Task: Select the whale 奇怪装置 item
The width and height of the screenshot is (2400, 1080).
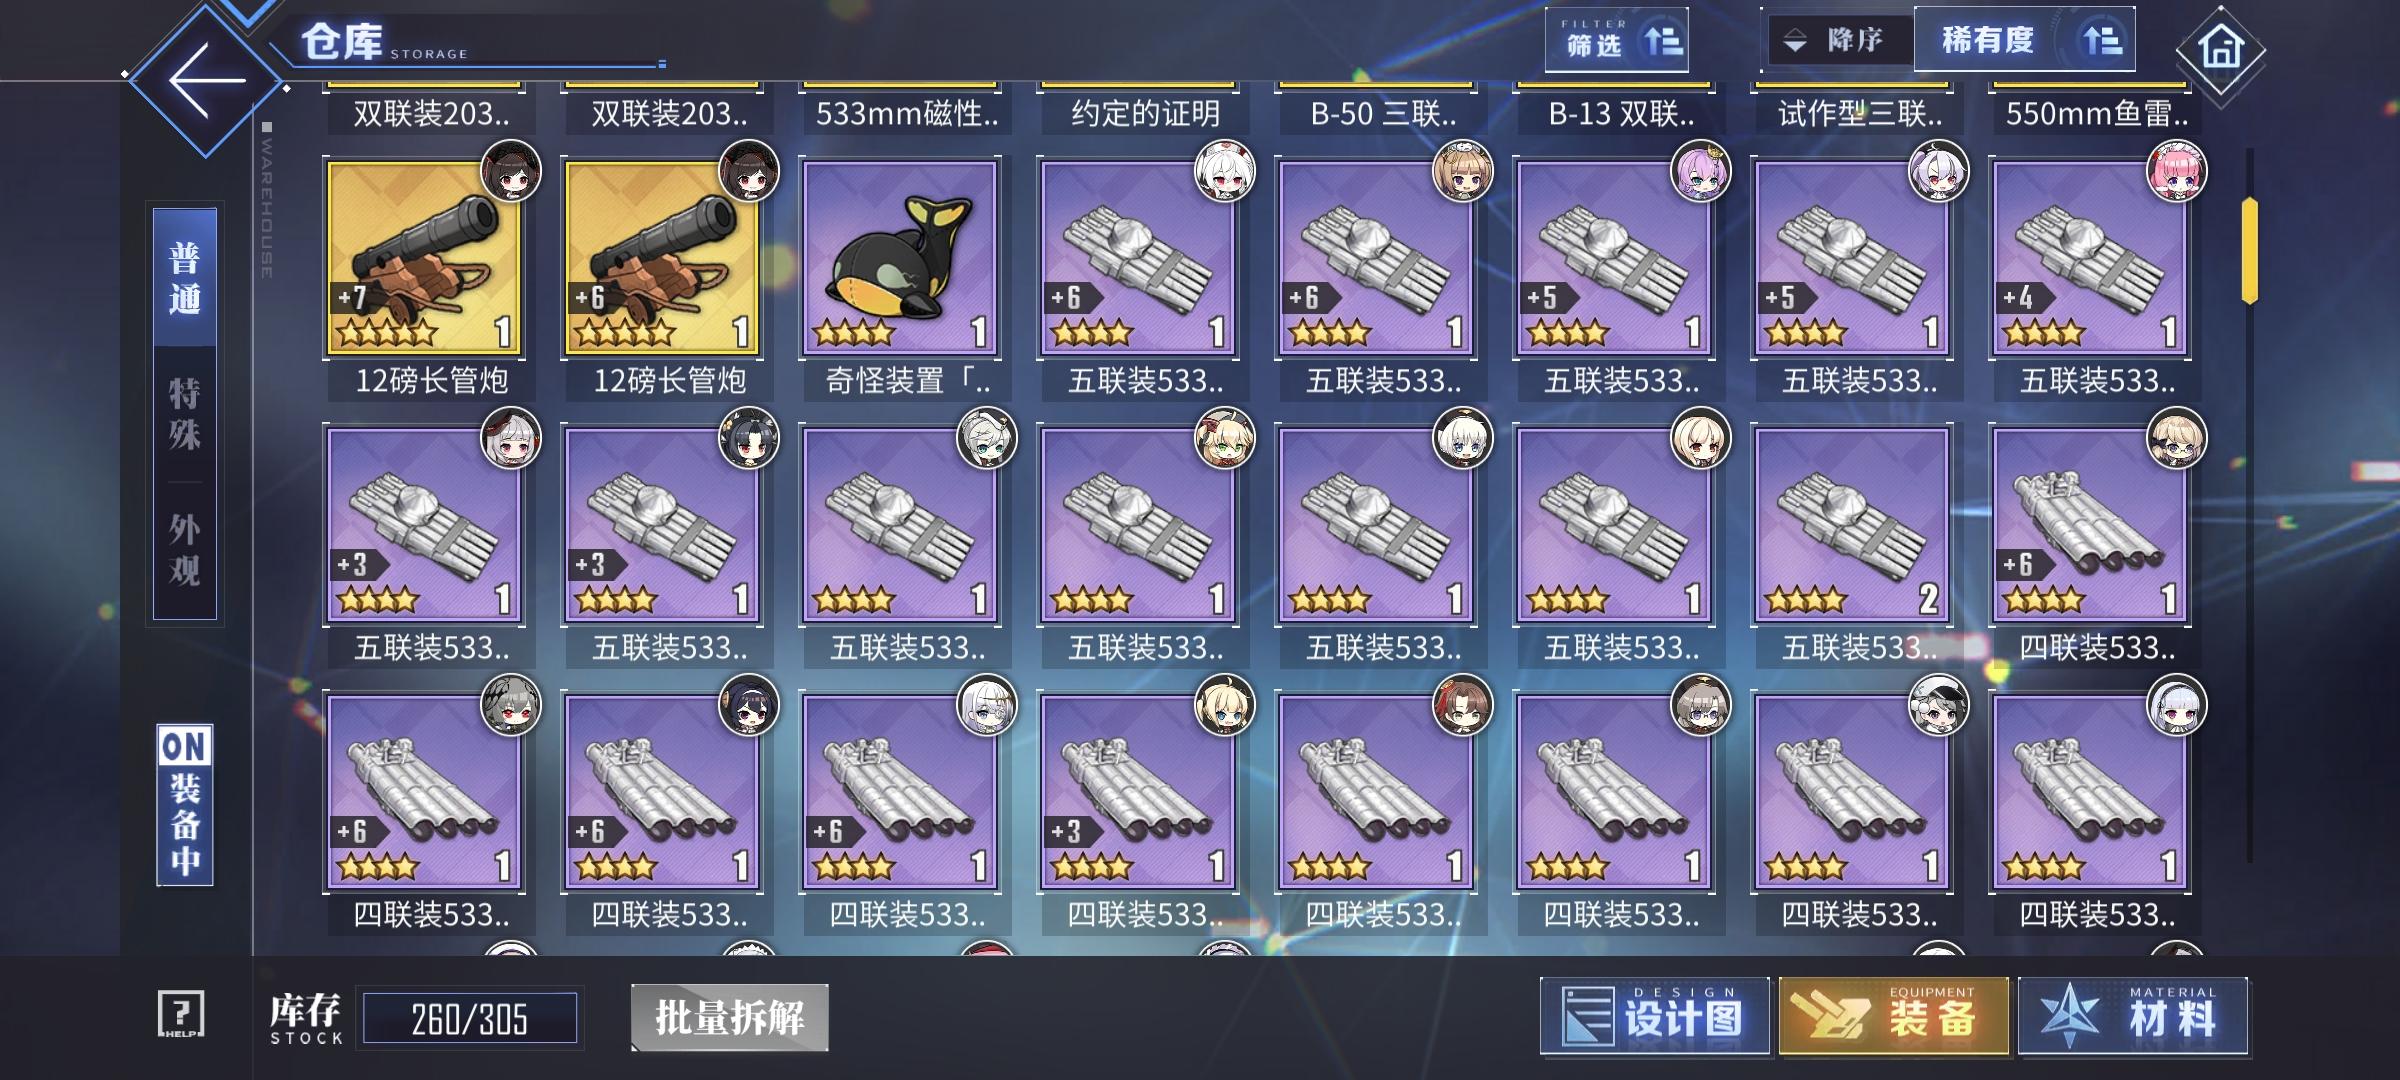Action: click(900, 256)
